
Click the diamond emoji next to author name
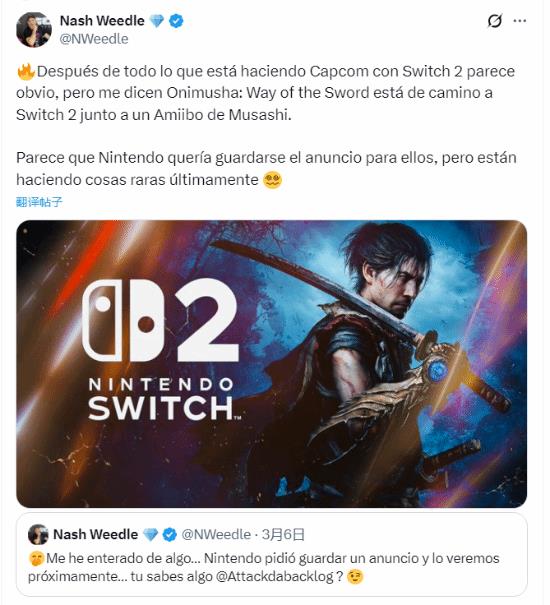click(156, 21)
